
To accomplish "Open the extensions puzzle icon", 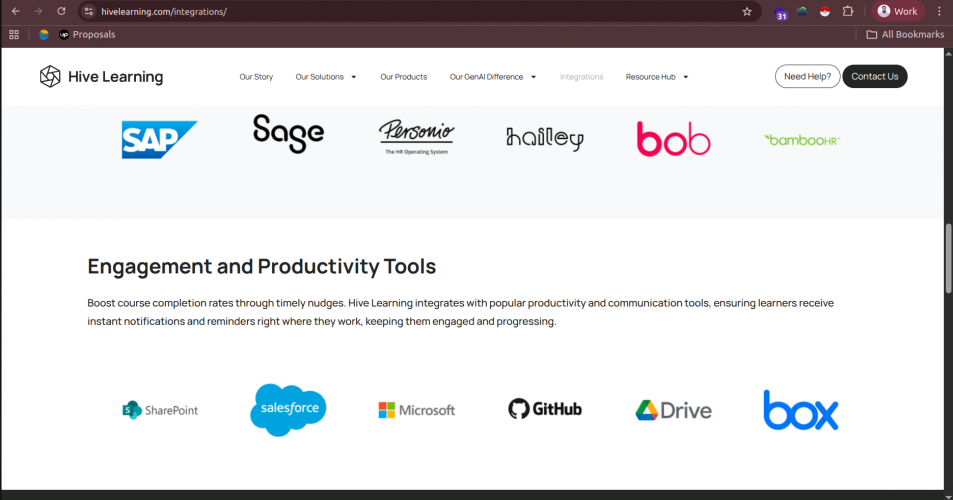I will [848, 12].
